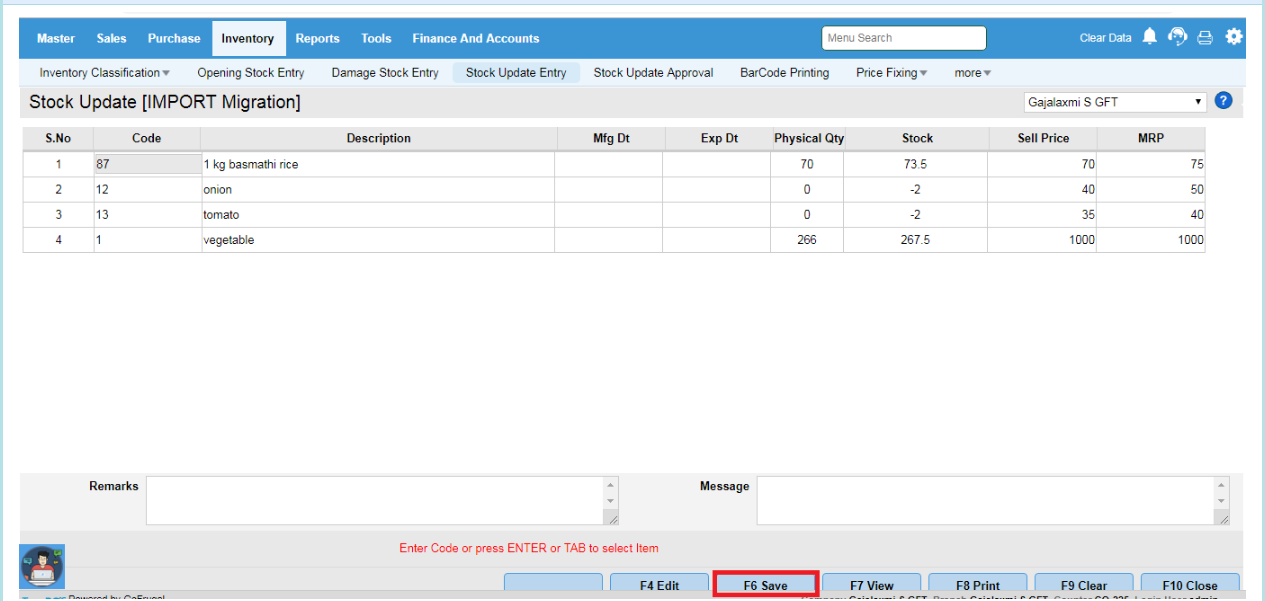
Task: Click the Exp Dt column header
Action: pyautogui.click(x=718, y=139)
